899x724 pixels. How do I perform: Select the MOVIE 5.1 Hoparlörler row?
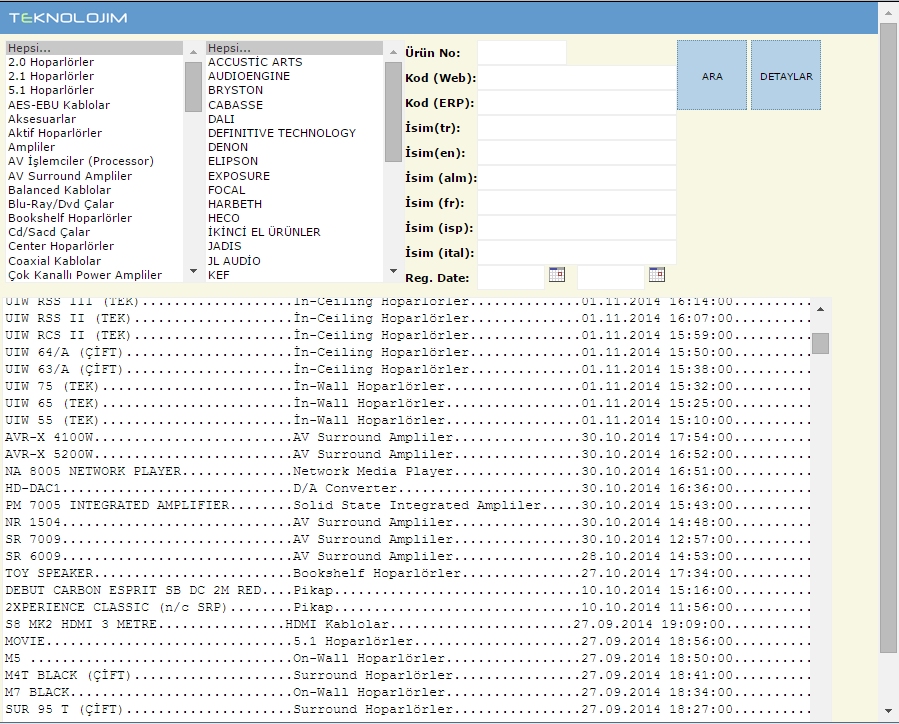click(x=407, y=641)
